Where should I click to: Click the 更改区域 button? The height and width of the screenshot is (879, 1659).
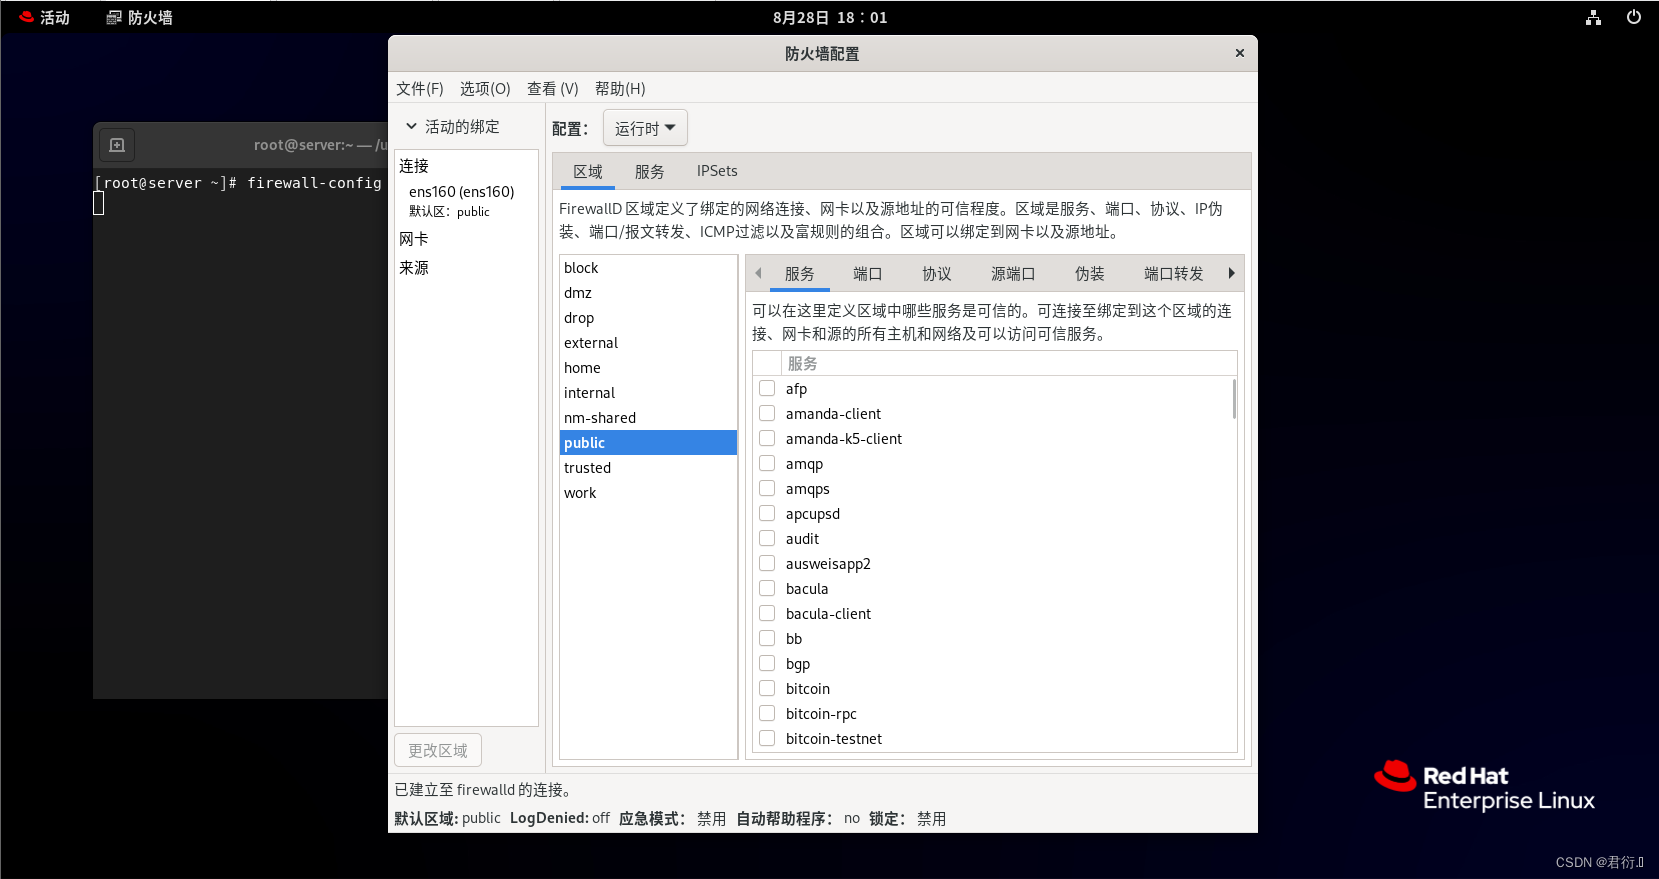[x=438, y=750]
